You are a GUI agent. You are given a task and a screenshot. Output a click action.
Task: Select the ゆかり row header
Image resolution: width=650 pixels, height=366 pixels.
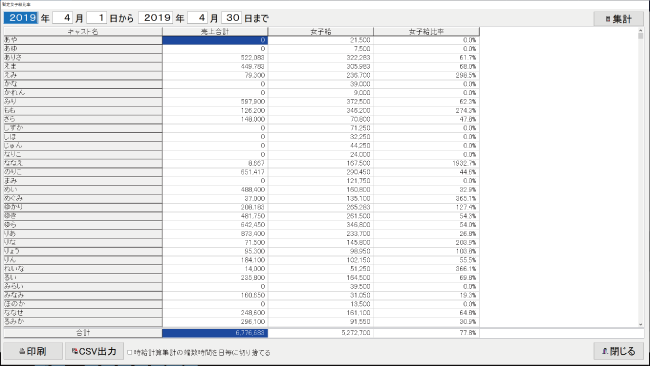(x=83, y=207)
